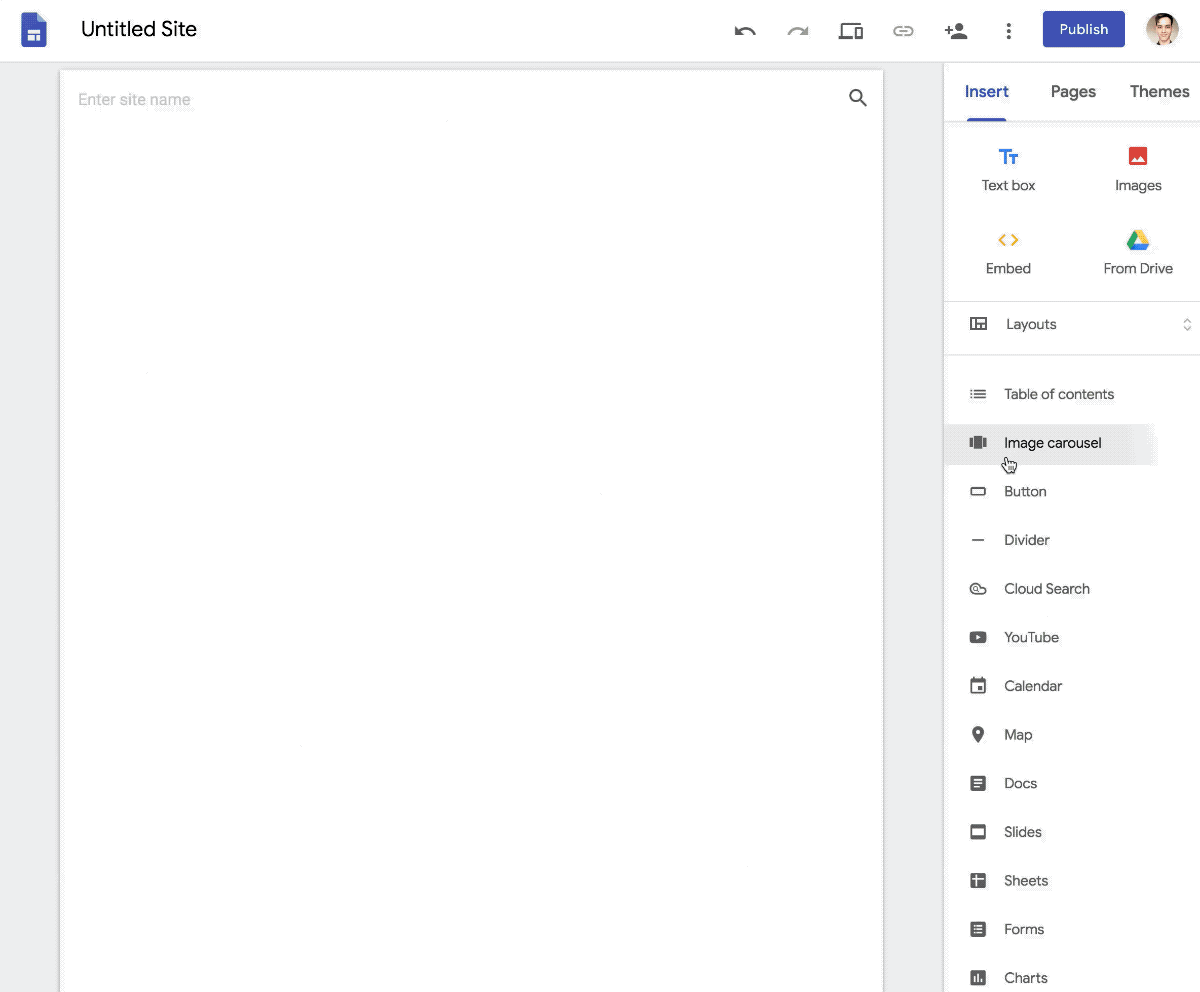
Task: Select the Cloud Search label
Action: pos(1047,589)
